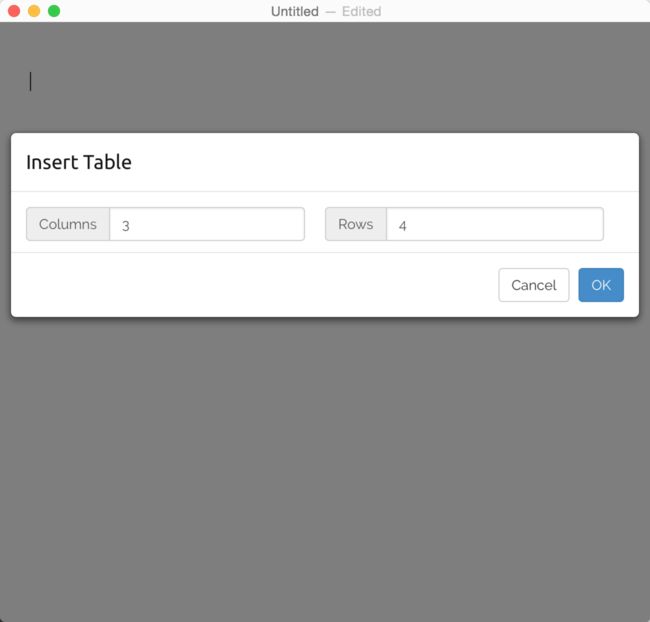This screenshot has width=650, height=622.
Task: Click the blank space between Columns and Rows
Action: pos(315,224)
